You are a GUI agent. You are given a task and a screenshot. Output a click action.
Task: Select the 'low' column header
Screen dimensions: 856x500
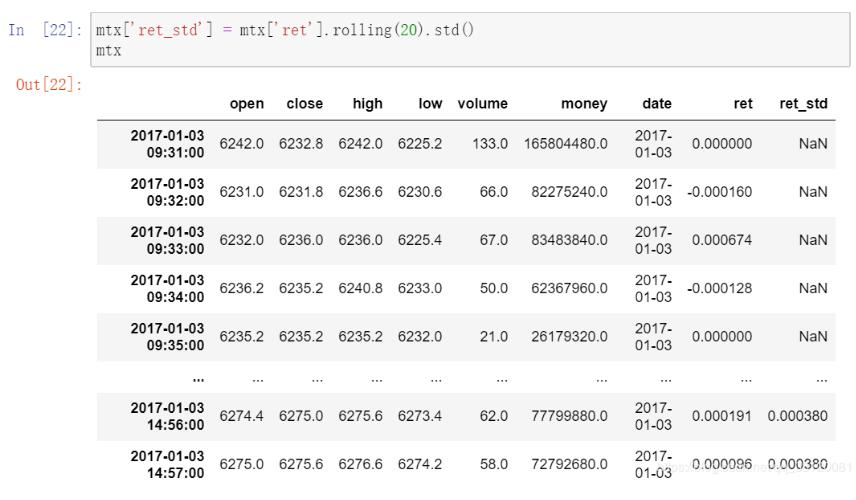[x=430, y=104]
